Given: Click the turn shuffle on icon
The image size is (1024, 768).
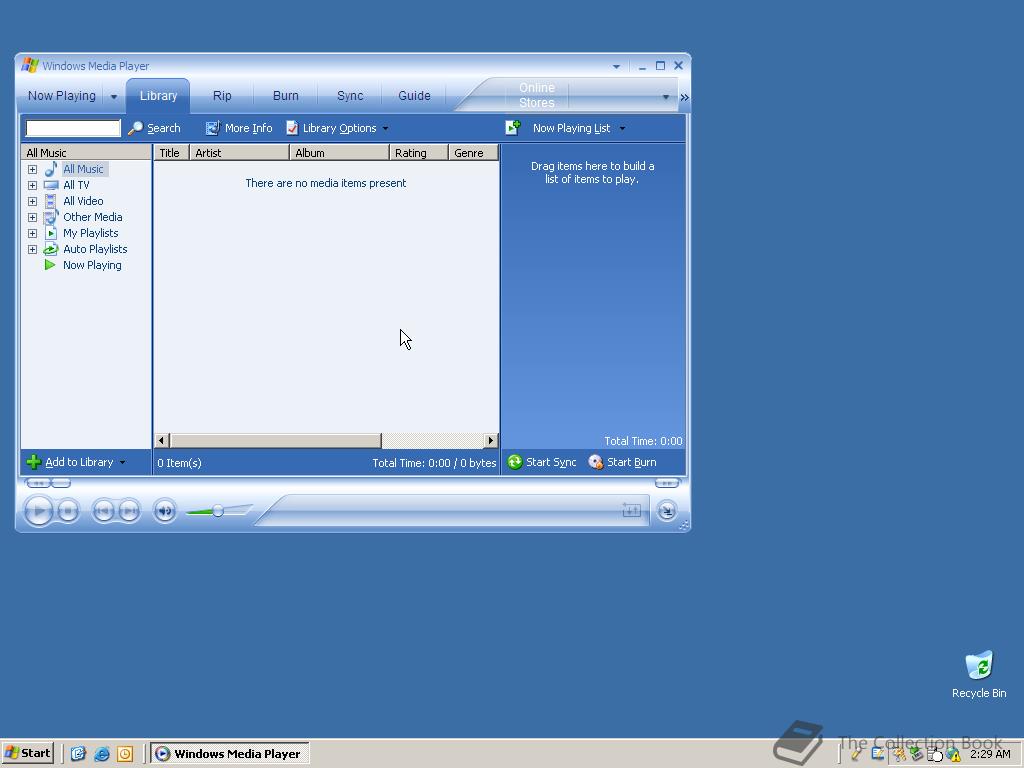Looking at the screenshot, I should pyautogui.click(x=632, y=510).
